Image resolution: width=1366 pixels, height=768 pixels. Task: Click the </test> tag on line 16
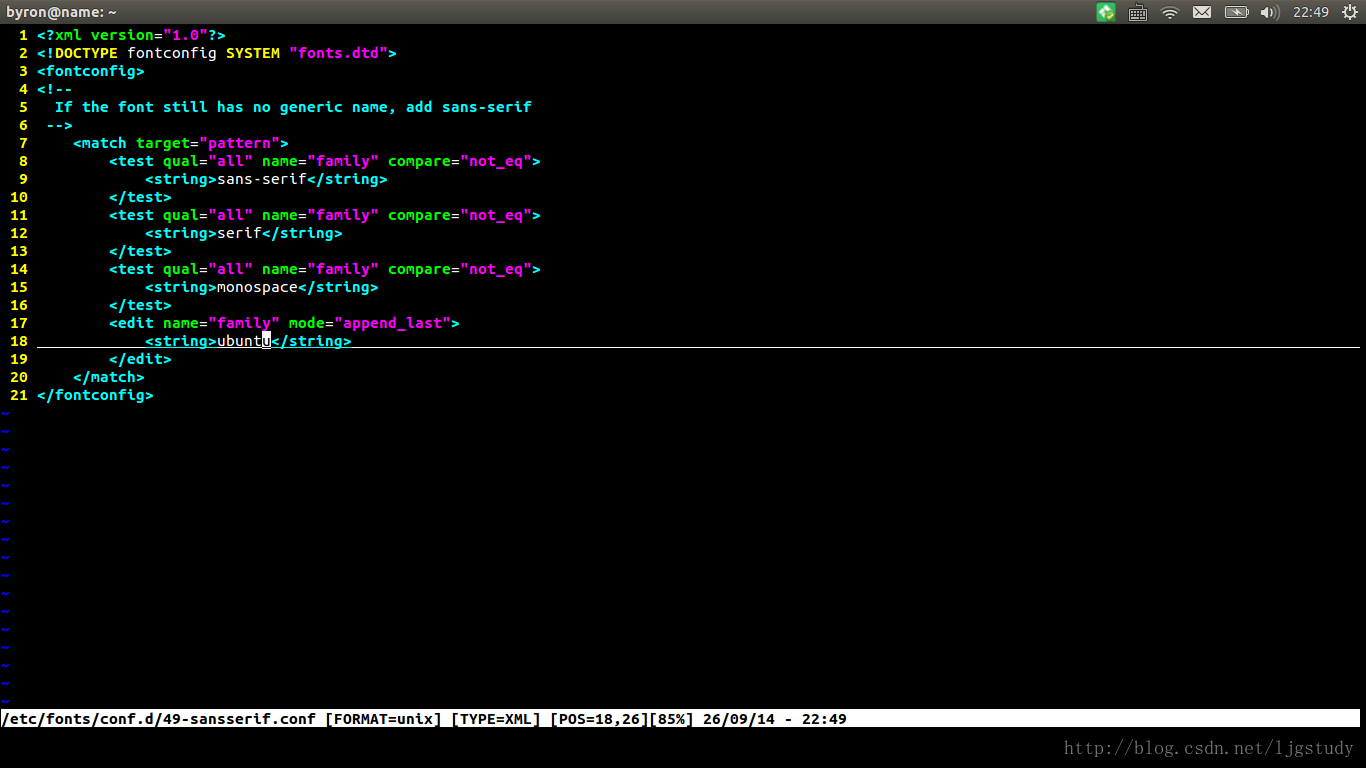point(140,305)
